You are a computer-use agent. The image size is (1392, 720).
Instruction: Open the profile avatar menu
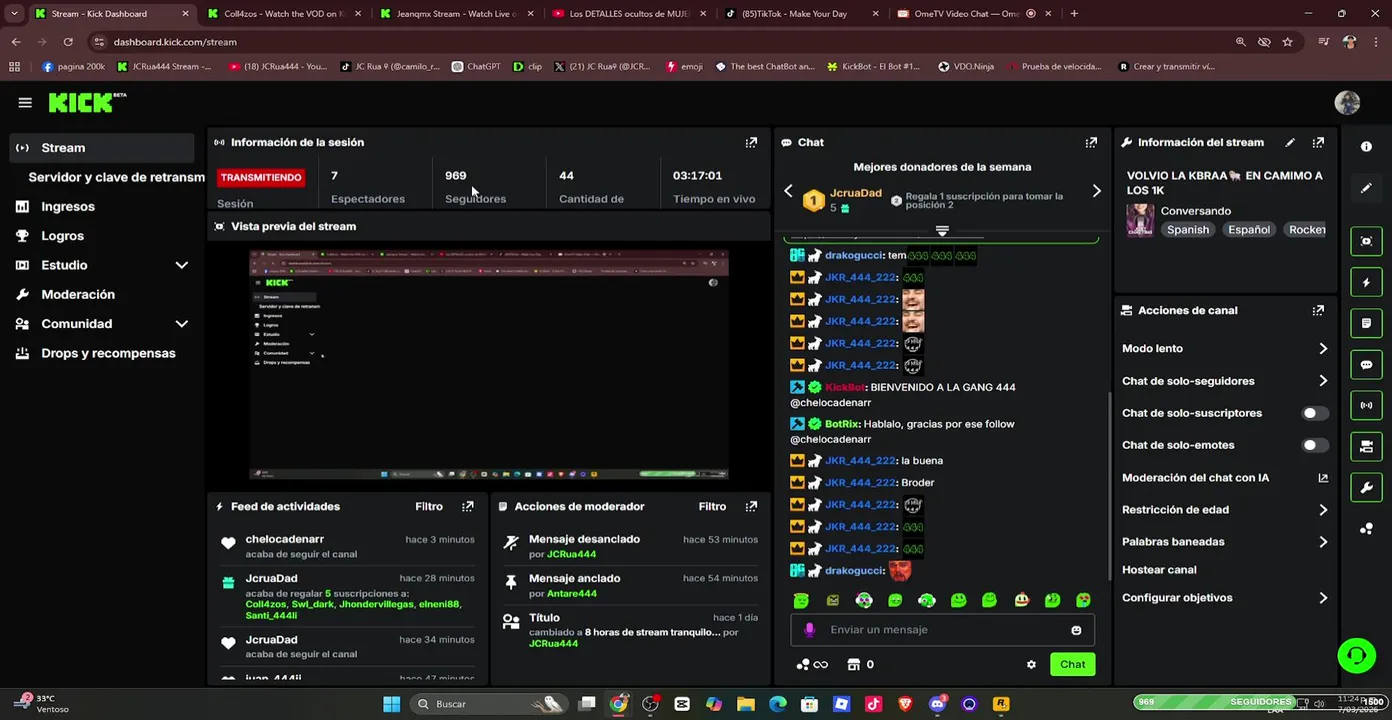click(x=1347, y=103)
